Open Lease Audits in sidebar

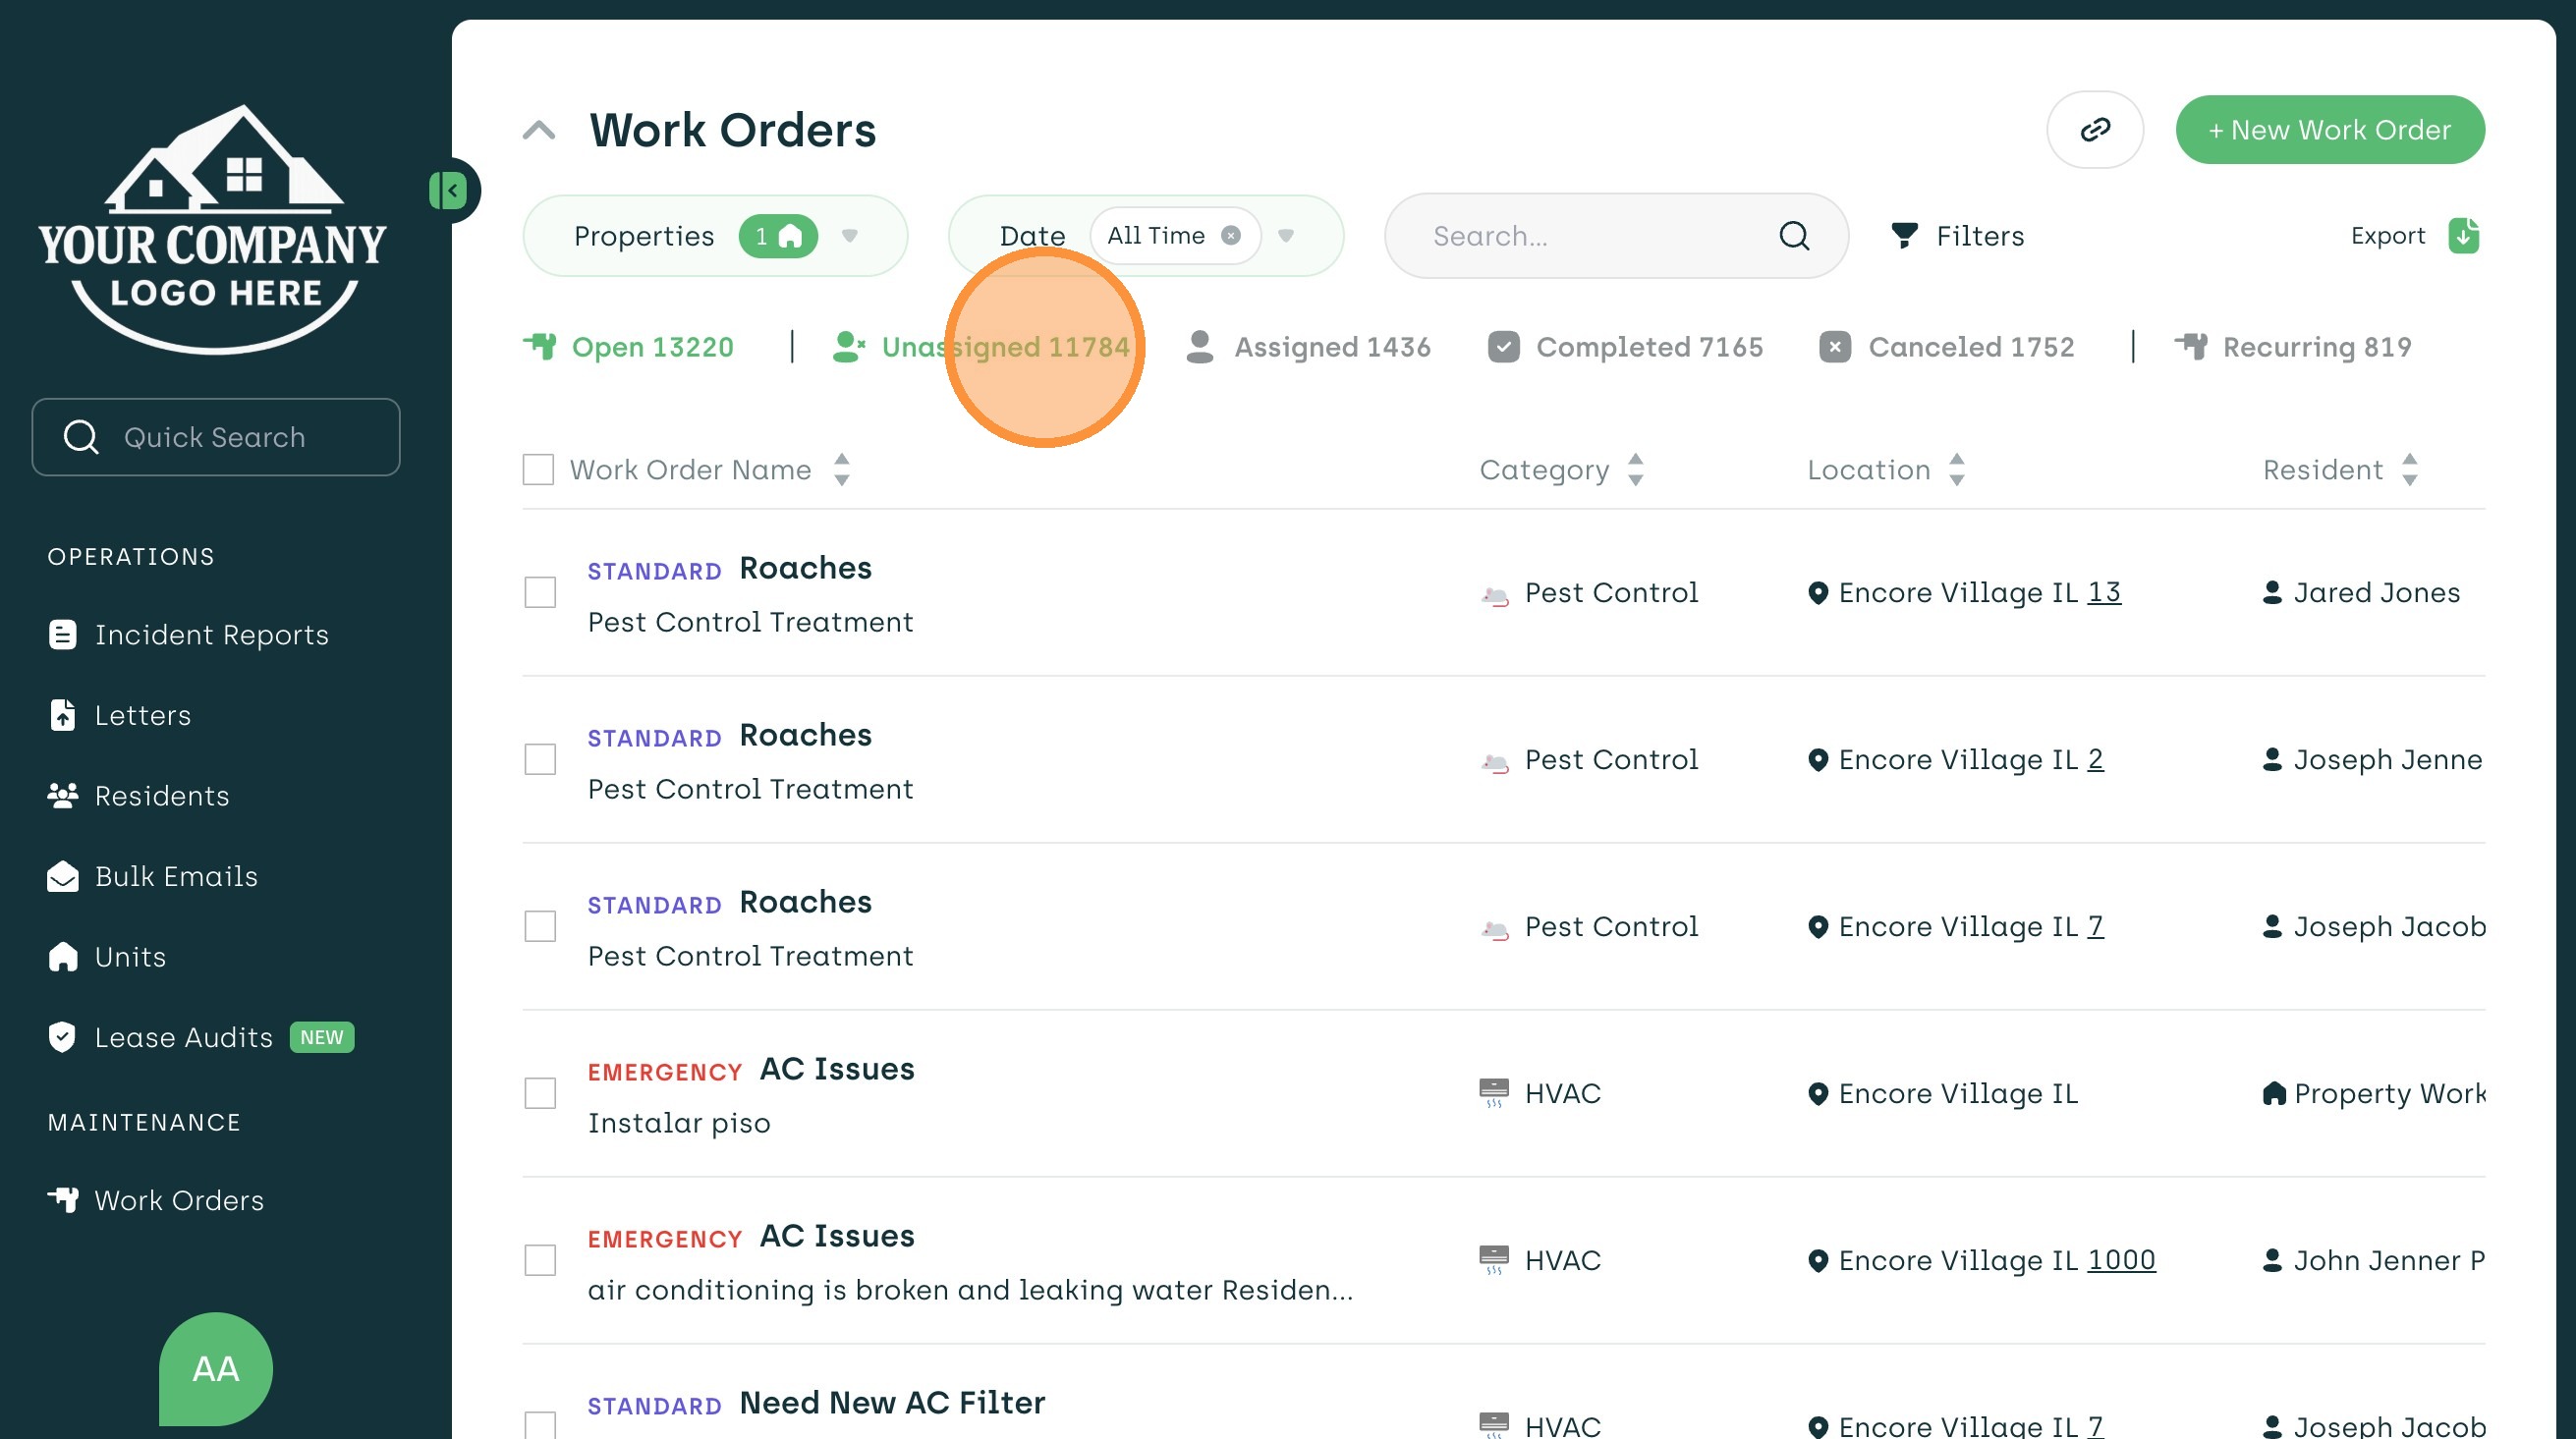pos(183,1037)
